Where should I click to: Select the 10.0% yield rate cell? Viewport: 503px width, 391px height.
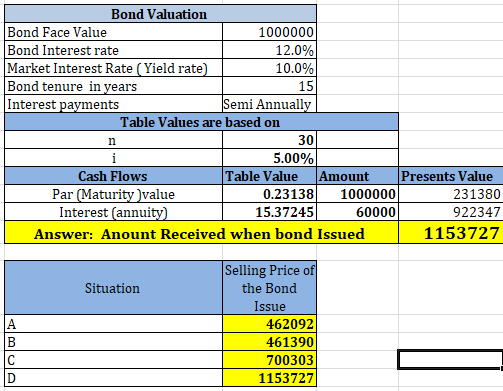[x=269, y=68]
